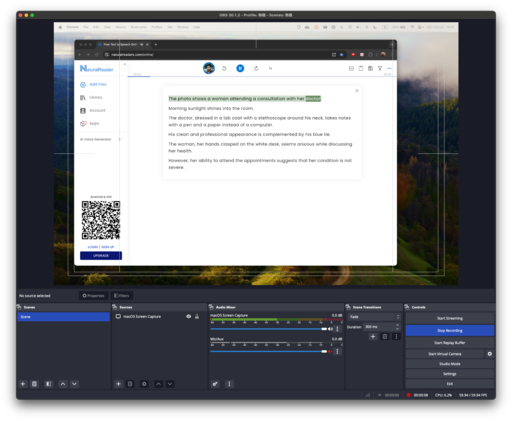
Task: Move scene up in Scenes panel
Action: point(63,384)
